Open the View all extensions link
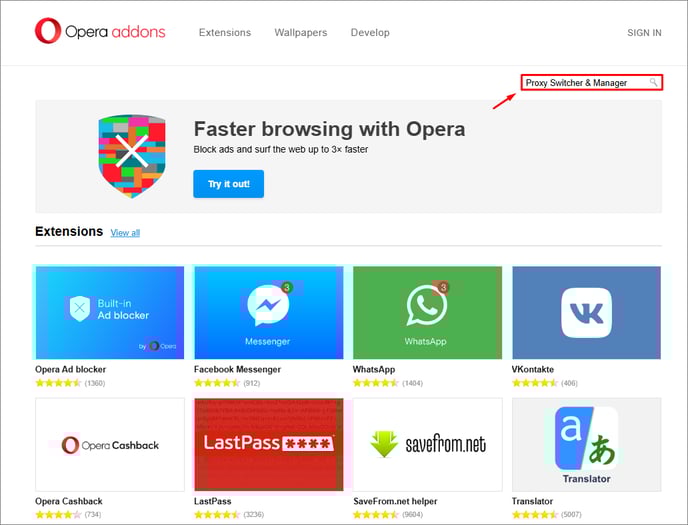Screen dimensions: 688x525 [125, 233]
